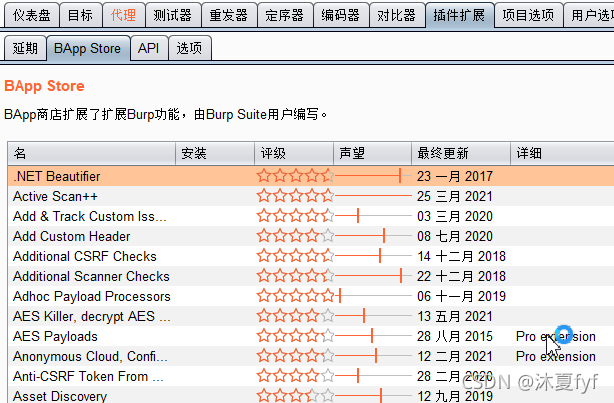
Task: Click star rating of AES Killer row
Action: click(296, 316)
